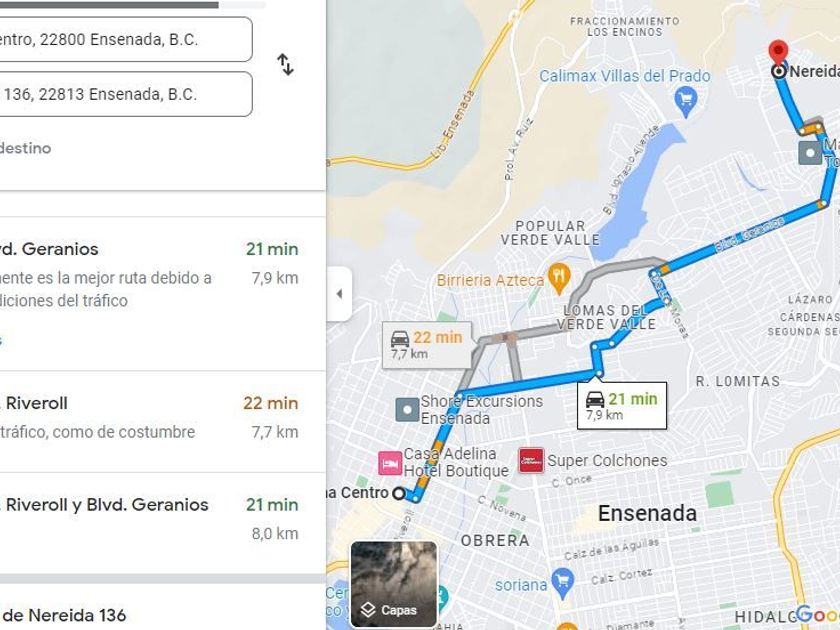
Task: Click the red destination pin marker
Action: pyautogui.click(x=778, y=54)
